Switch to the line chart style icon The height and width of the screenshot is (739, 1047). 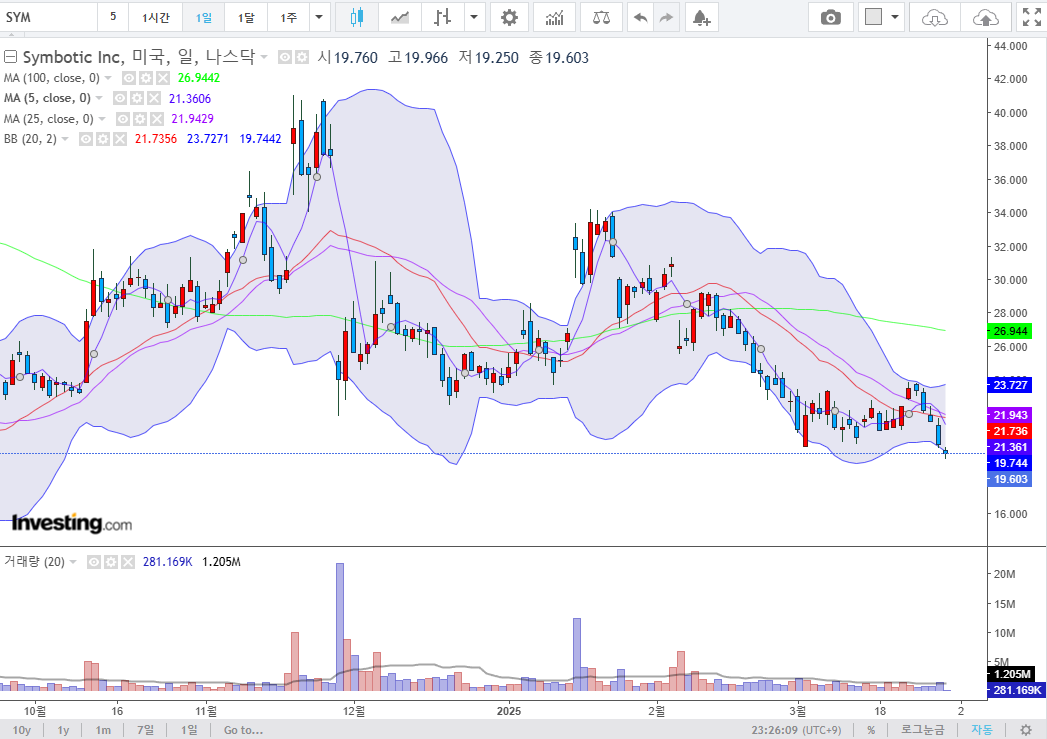point(399,17)
